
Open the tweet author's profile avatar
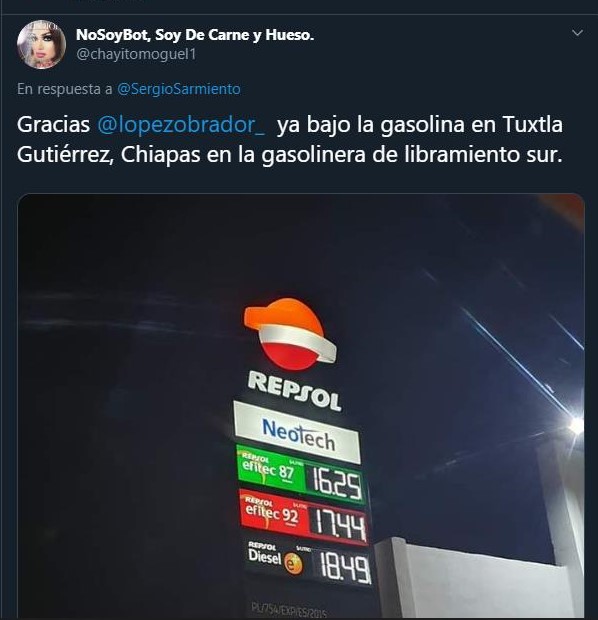(41, 45)
